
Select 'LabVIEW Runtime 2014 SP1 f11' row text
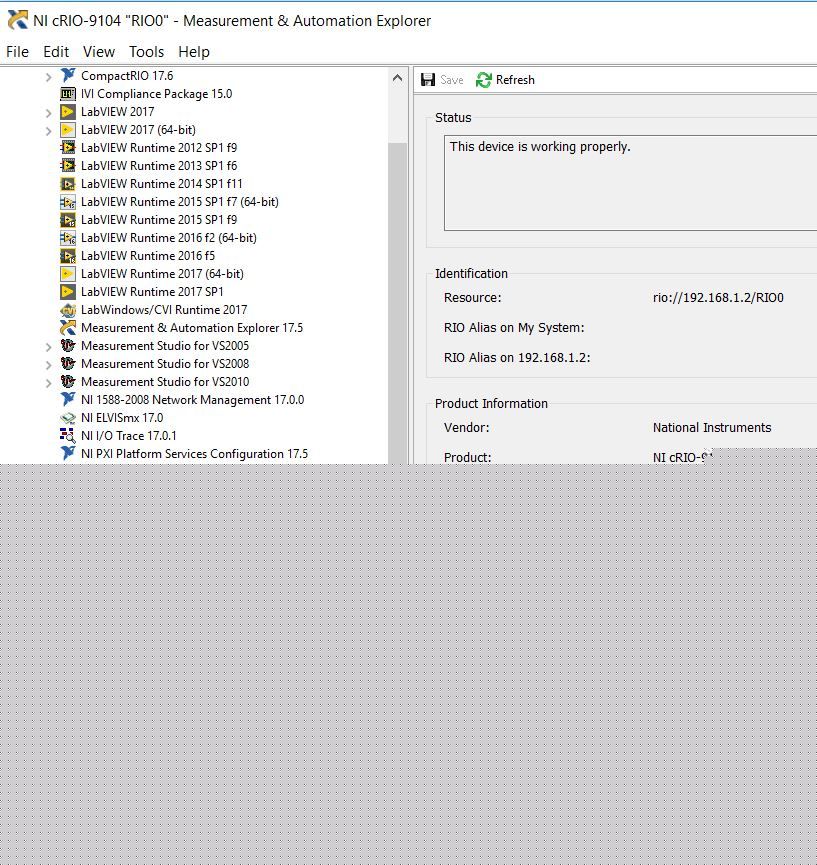(162, 184)
